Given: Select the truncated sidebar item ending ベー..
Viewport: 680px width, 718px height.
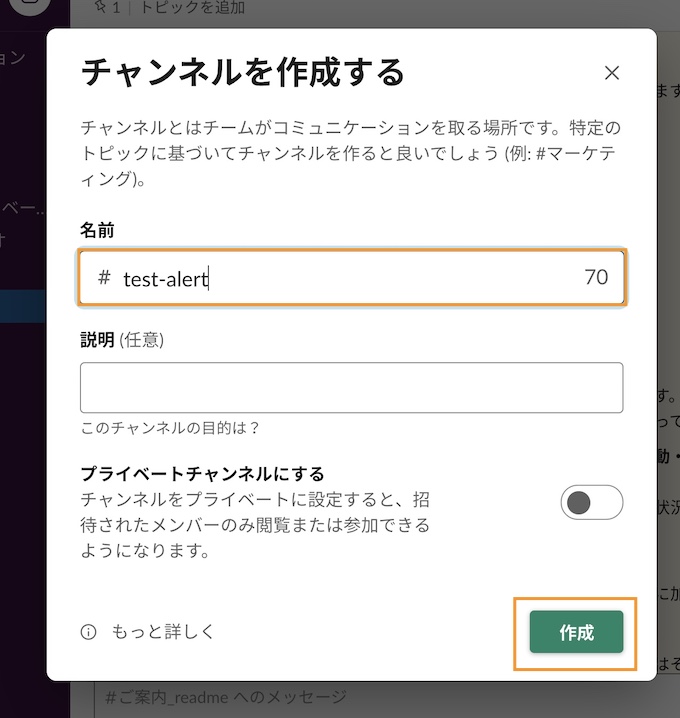Looking at the screenshot, I should pyautogui.click(x=22, y=210).
